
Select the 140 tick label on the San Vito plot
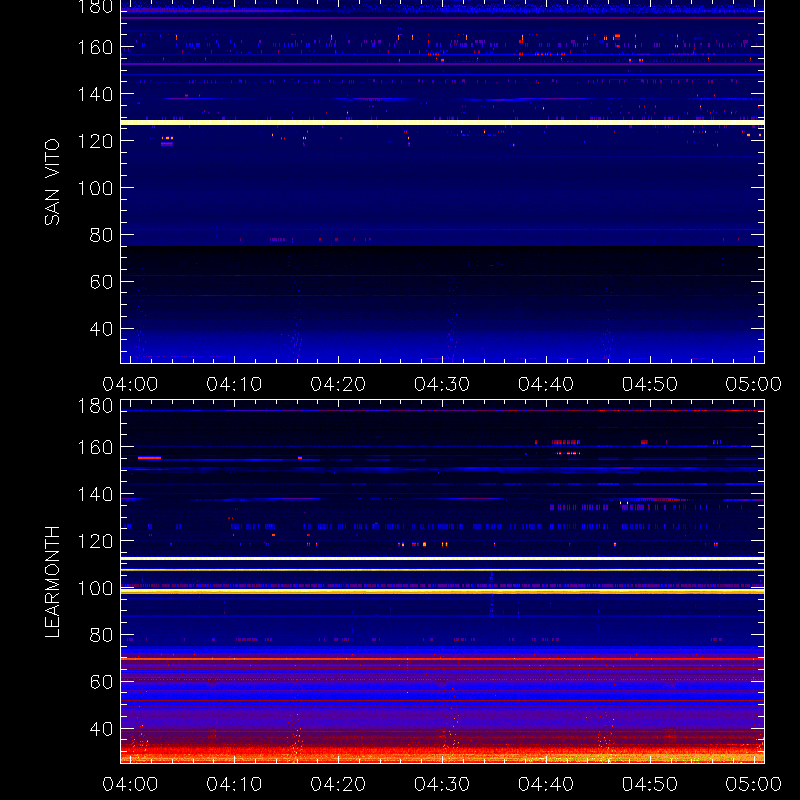(95, 94)
